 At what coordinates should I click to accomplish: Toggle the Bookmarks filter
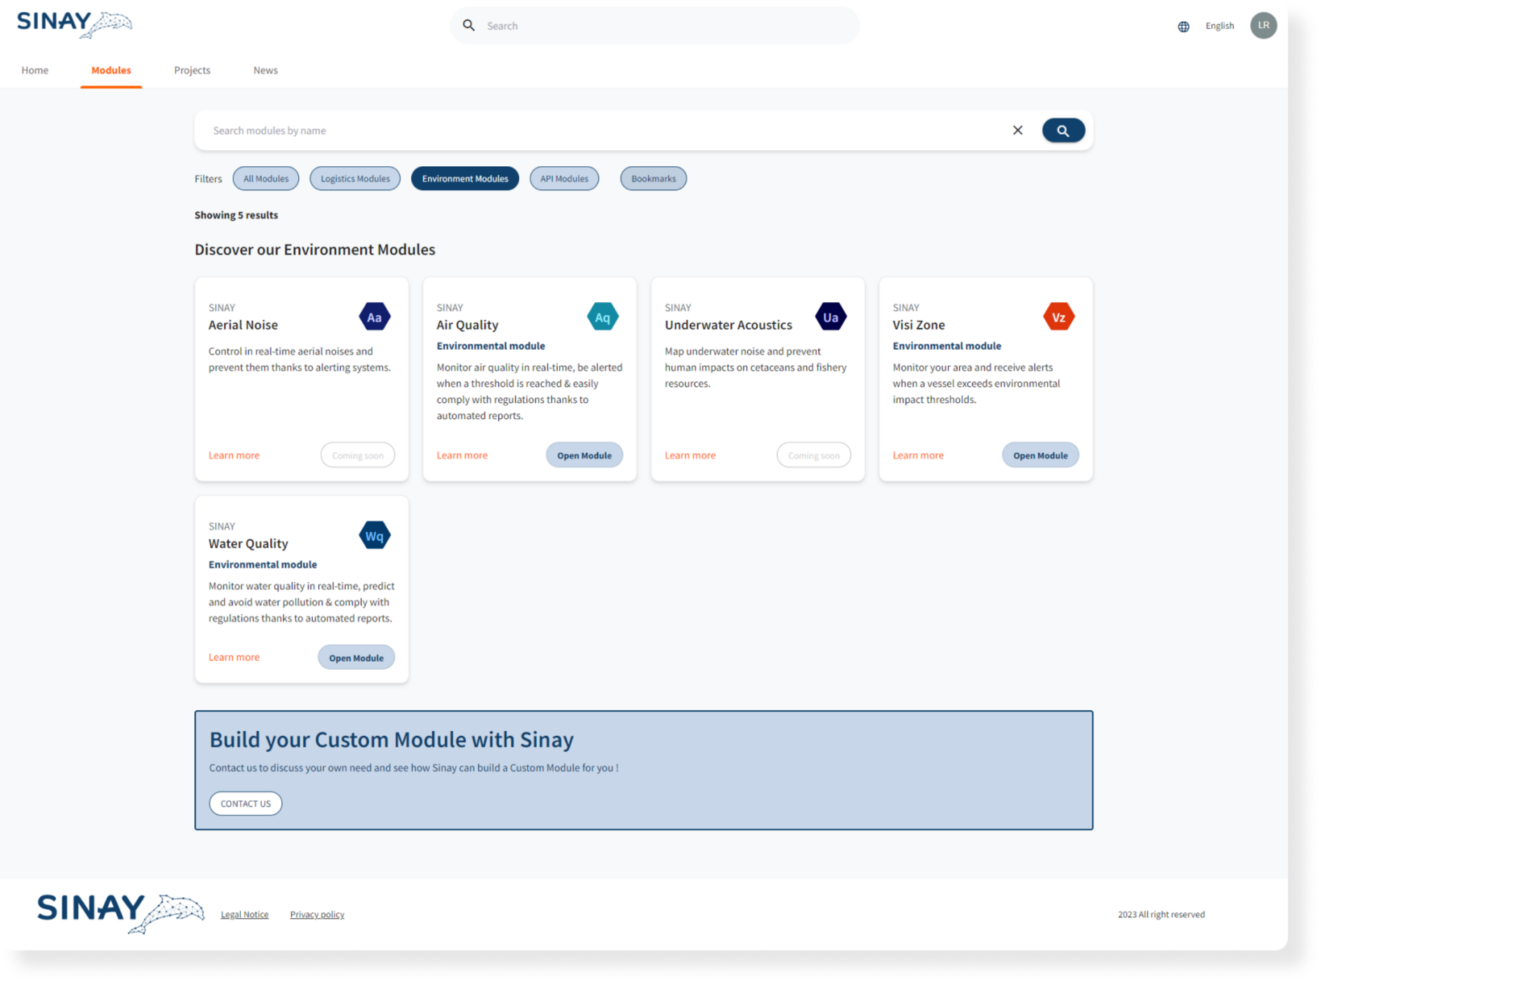(653, 179)
